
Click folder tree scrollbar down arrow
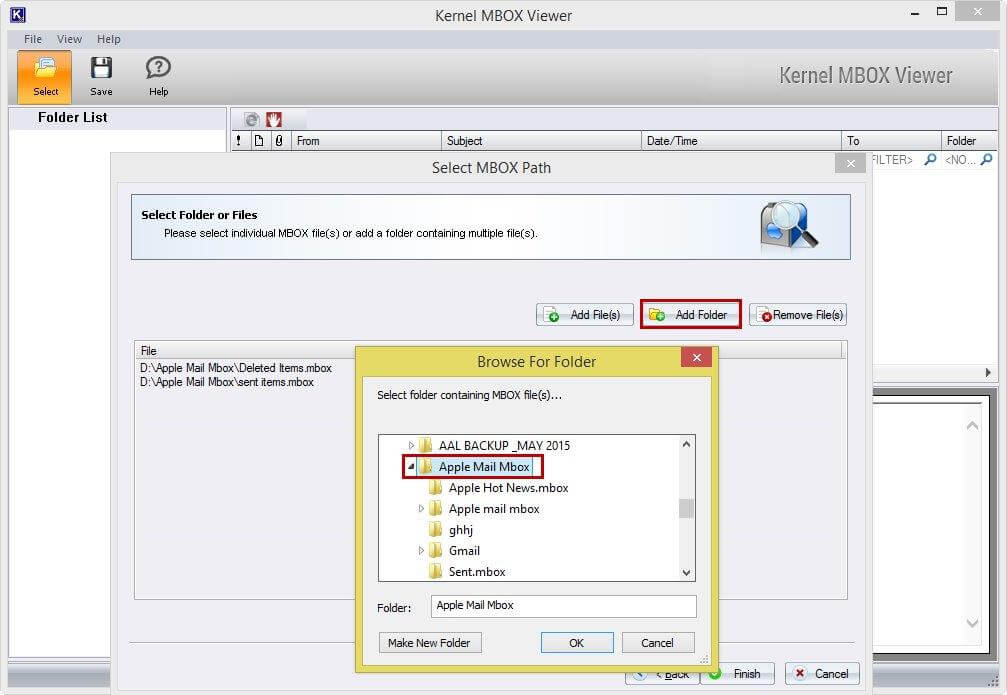(686, 572)
